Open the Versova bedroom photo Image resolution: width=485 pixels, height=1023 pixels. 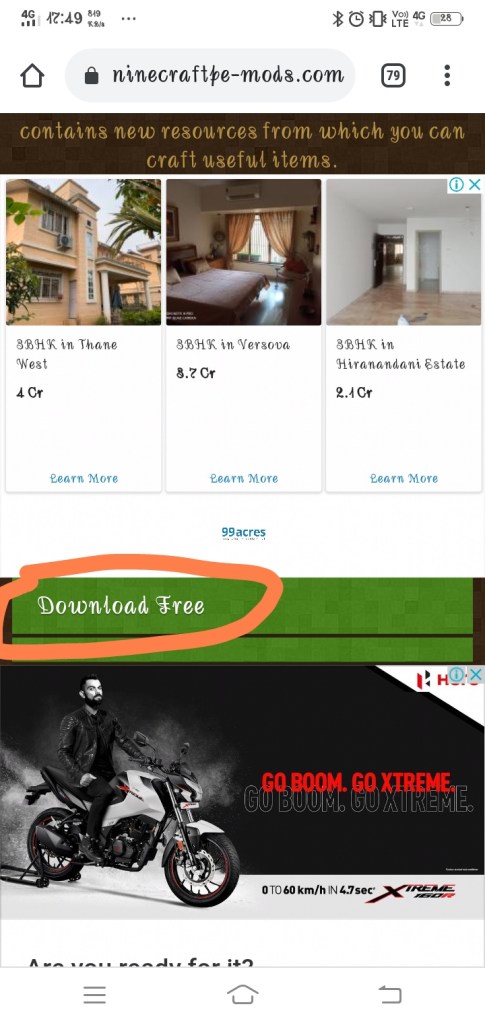pyautogui.click(x=243, y=252)
